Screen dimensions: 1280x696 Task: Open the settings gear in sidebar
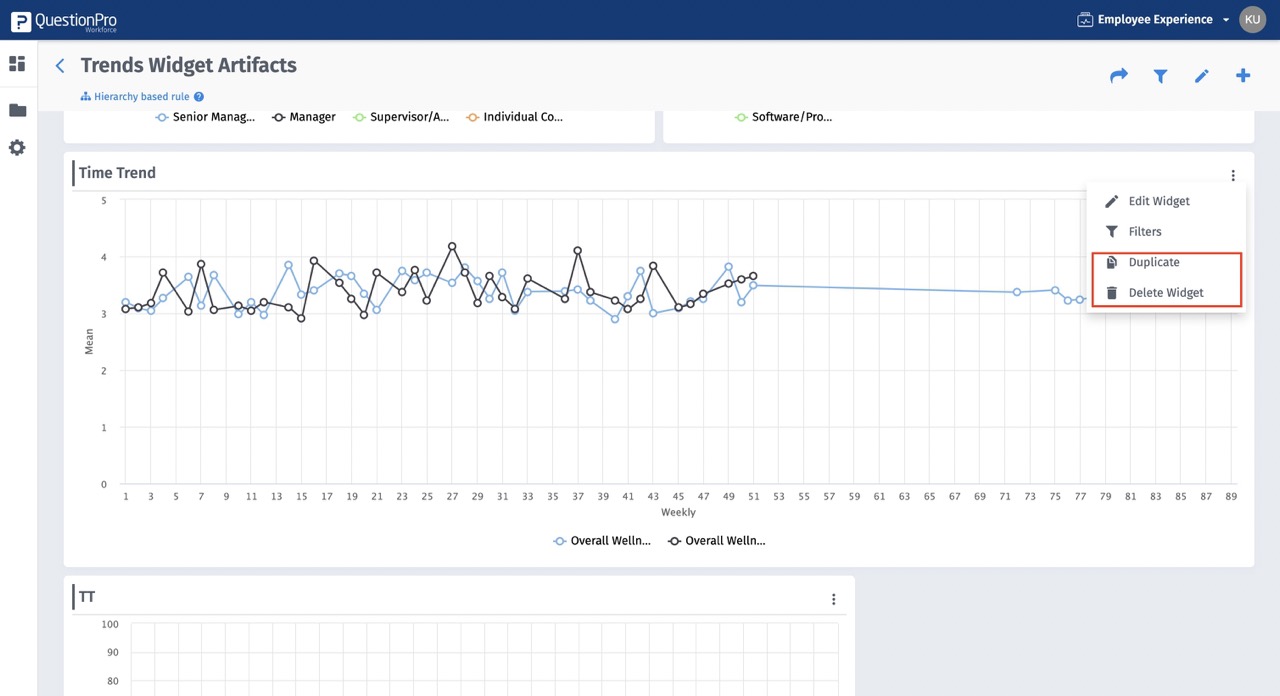pyautogui.click(x=17, y=148)
